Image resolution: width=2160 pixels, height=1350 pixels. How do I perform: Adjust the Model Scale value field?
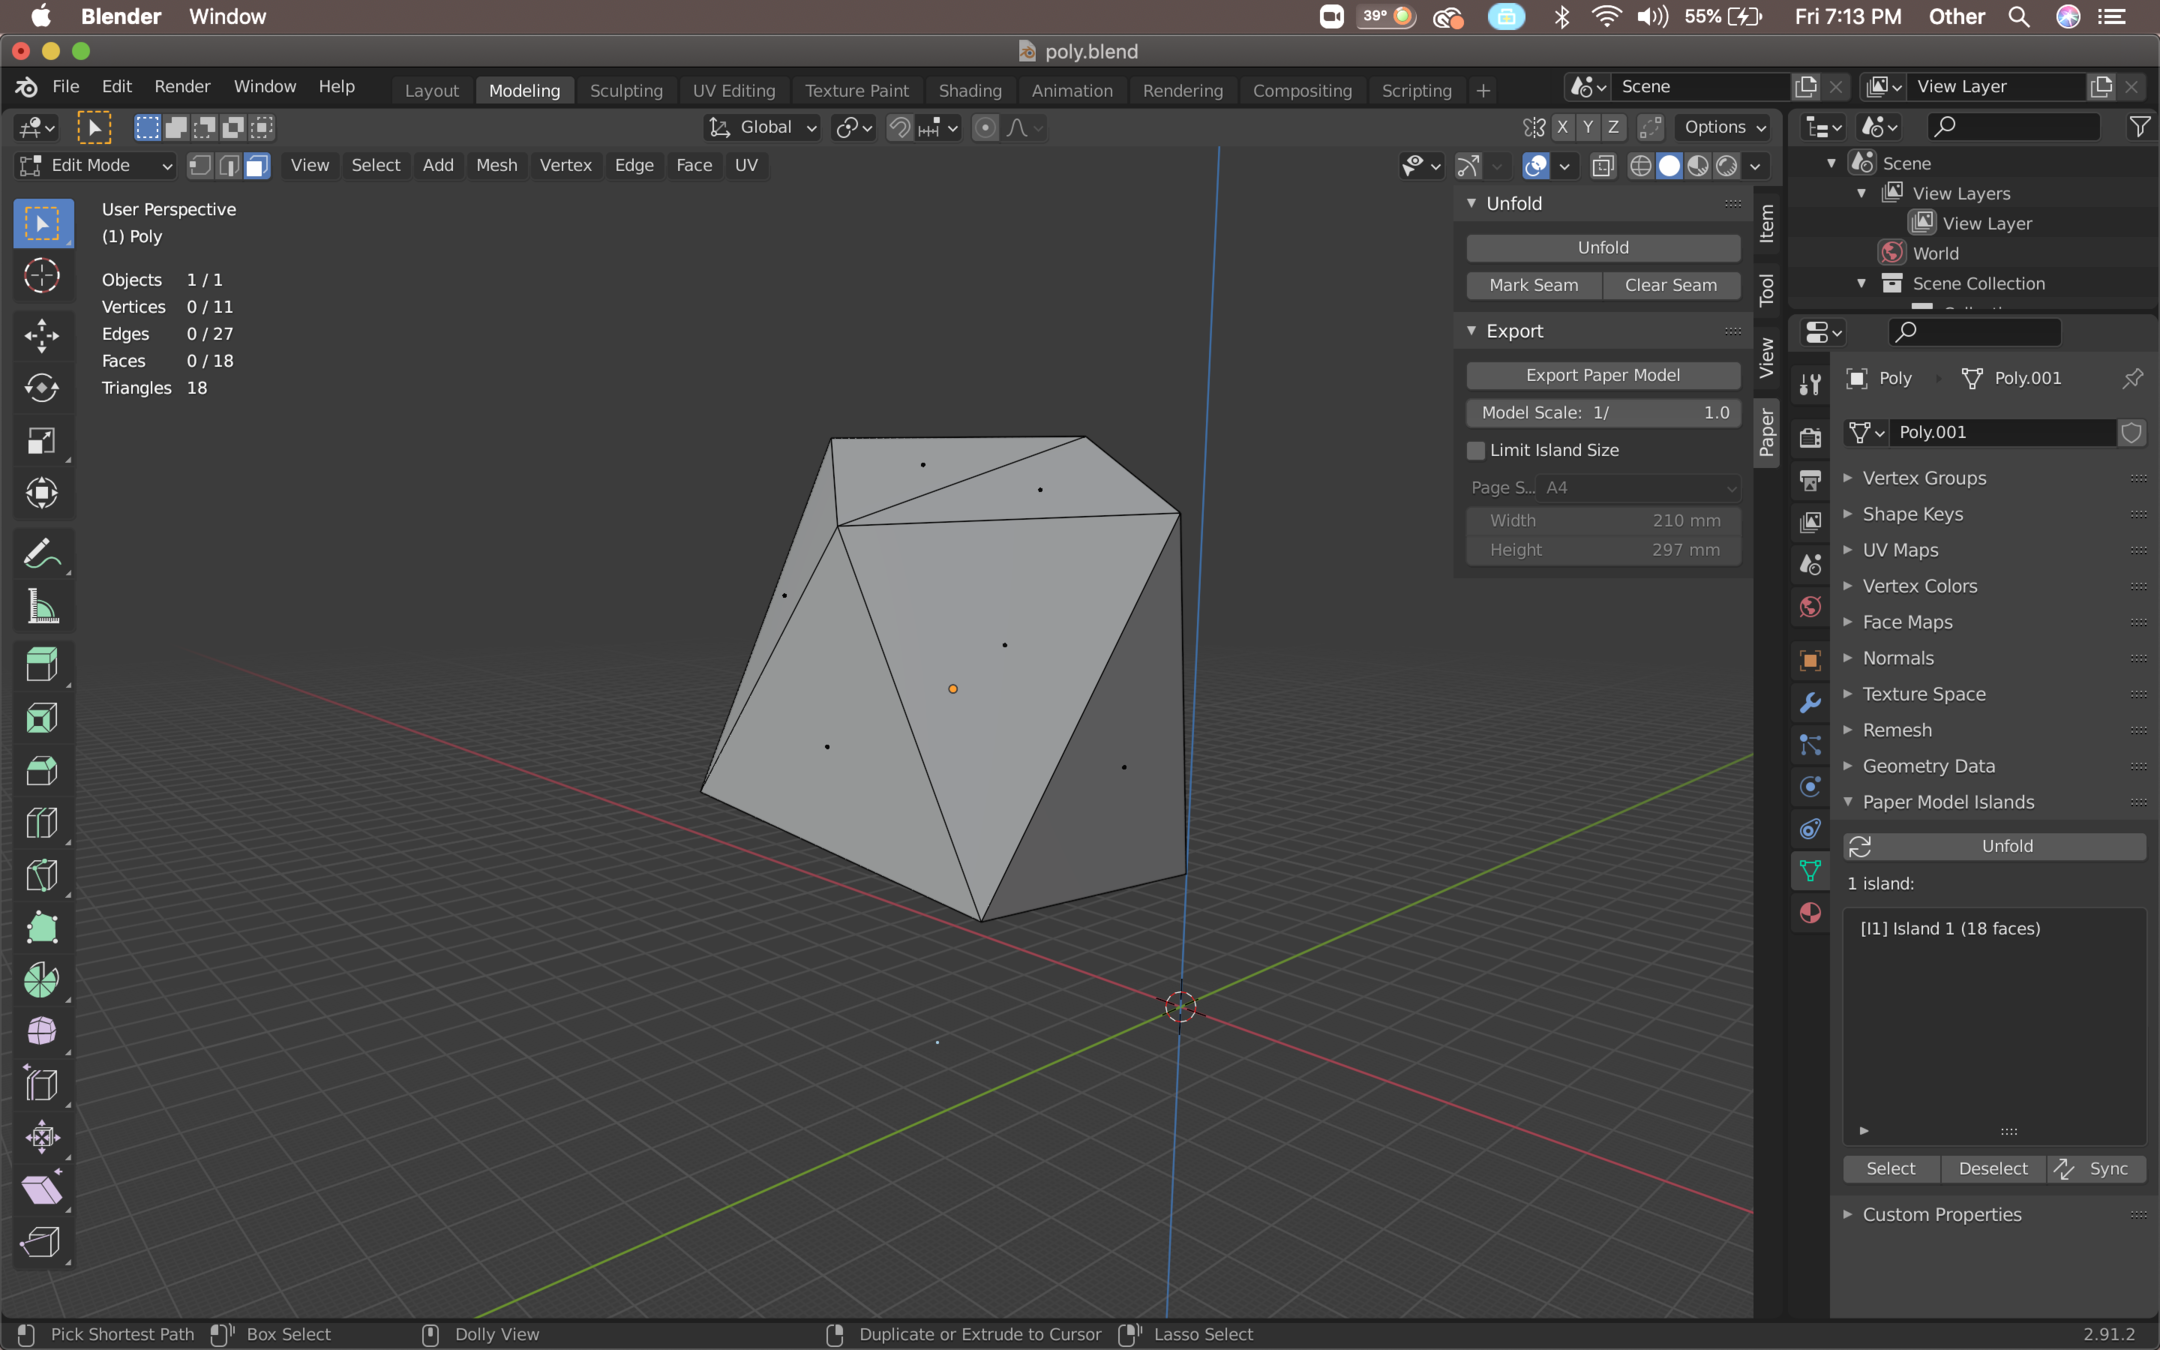point(1602,412)
